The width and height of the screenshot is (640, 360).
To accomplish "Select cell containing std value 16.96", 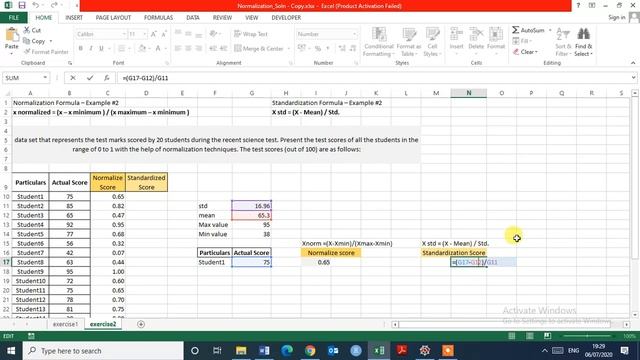I will [251, 206].
